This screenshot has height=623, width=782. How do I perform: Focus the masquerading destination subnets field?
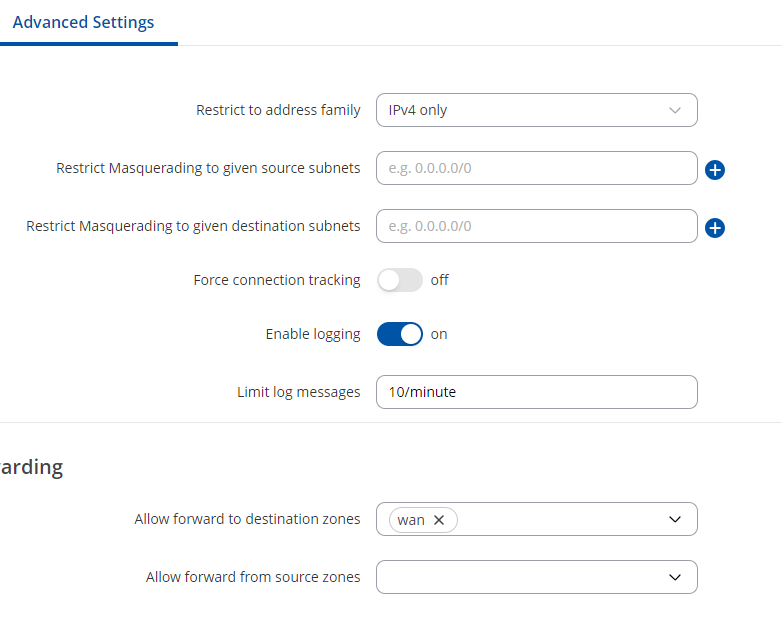pyautogui.click(x=537, y=226)
